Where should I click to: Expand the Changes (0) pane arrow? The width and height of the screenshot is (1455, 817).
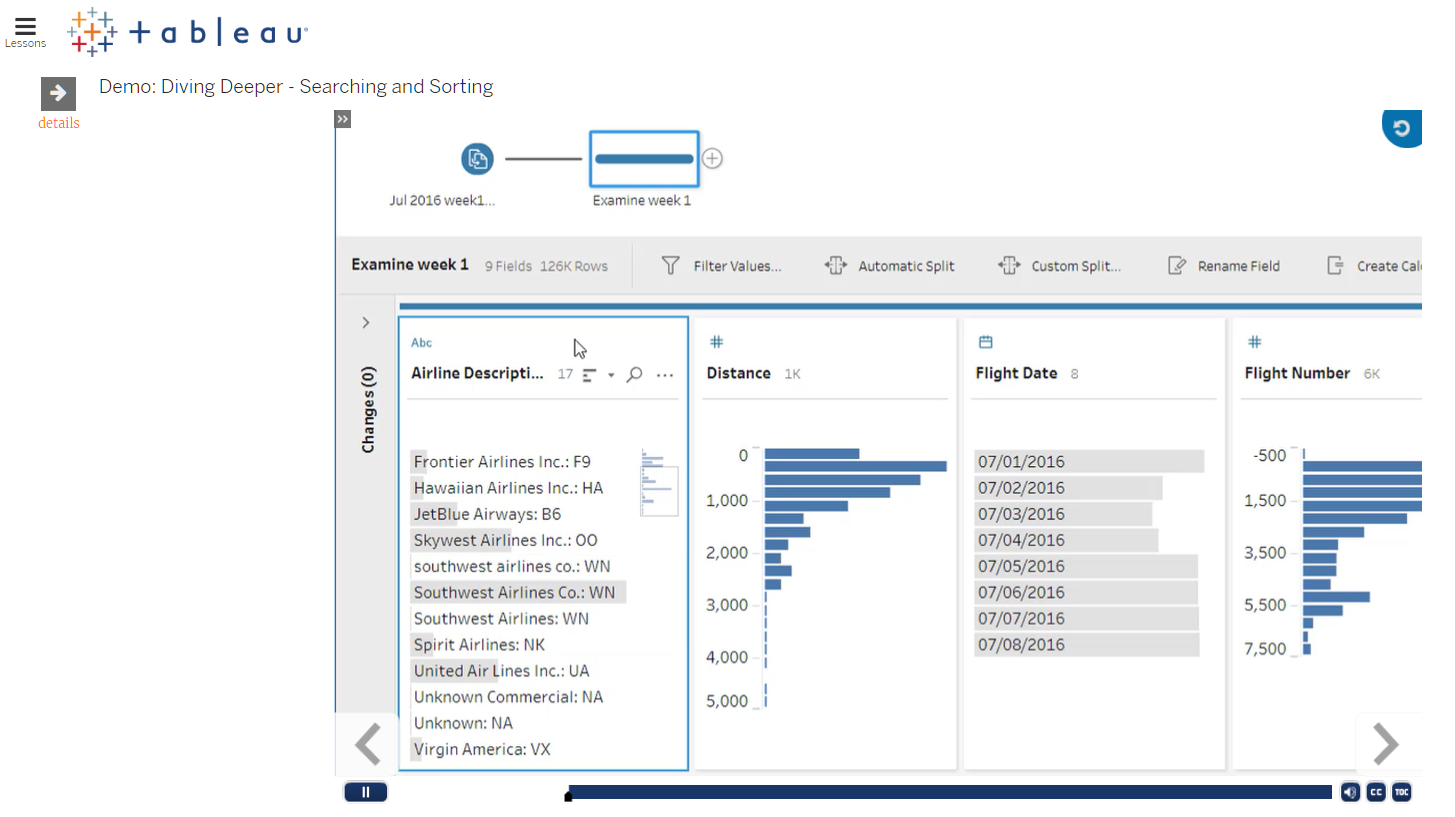(366, 323)
